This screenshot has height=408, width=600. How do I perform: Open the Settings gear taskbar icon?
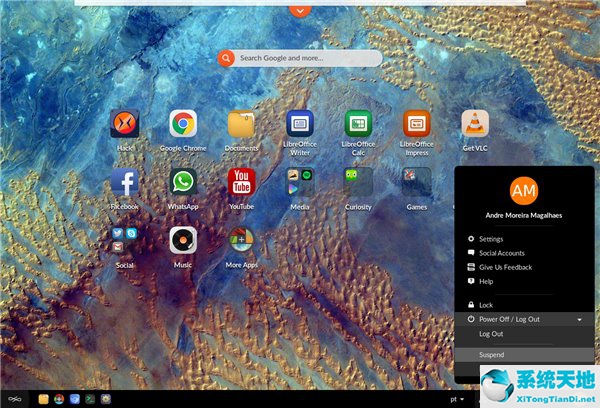click(x=106, y=400)
